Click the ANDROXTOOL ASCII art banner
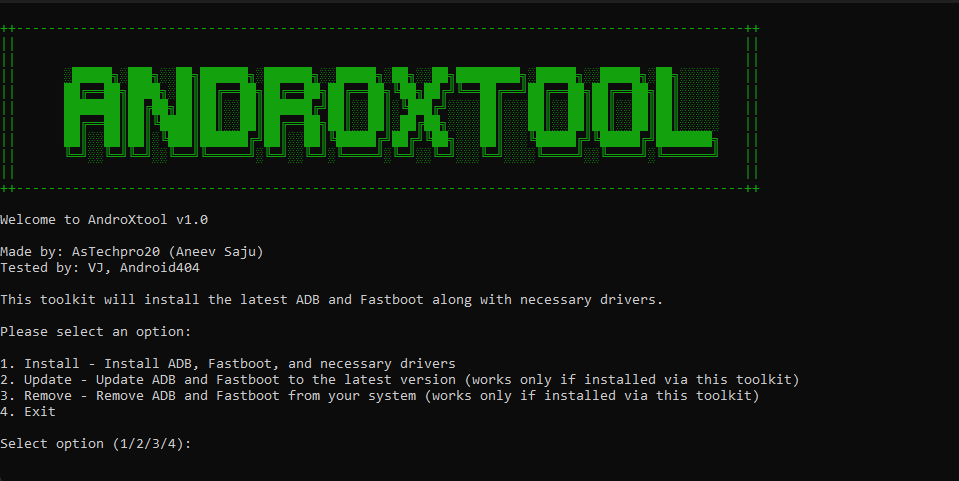Image resolution: width=959 pixels, height=481 pixels. pos(391,114)
